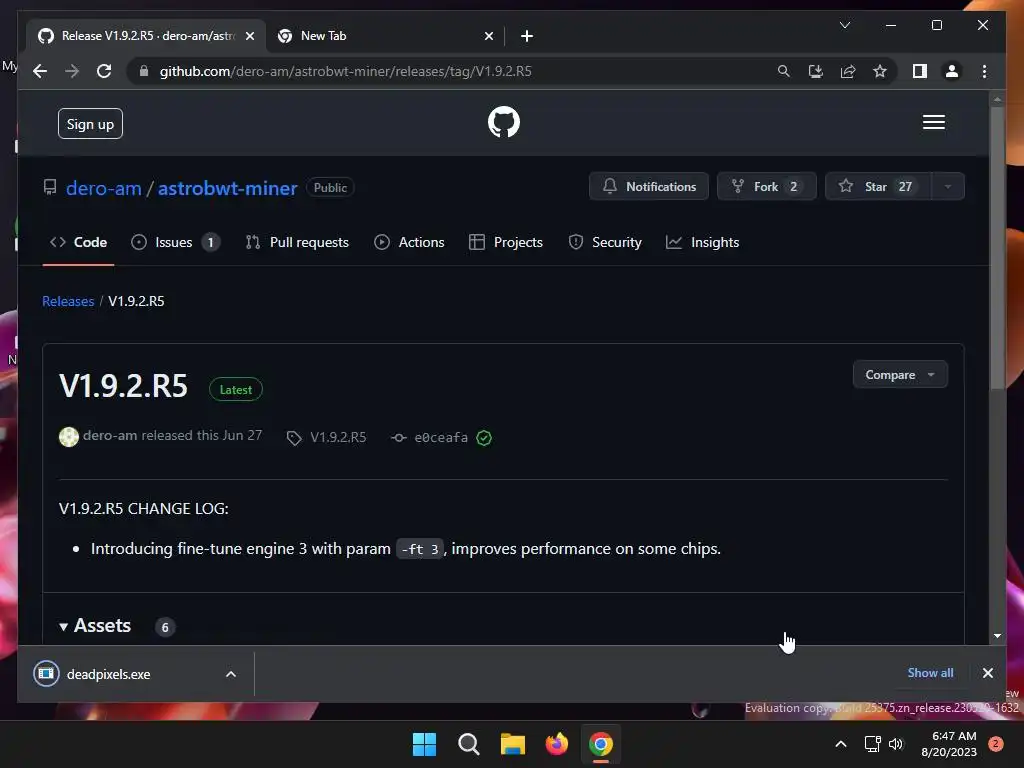Open the dero-am owner link
The image size is (1024, 768).
[x=104, y=188]
